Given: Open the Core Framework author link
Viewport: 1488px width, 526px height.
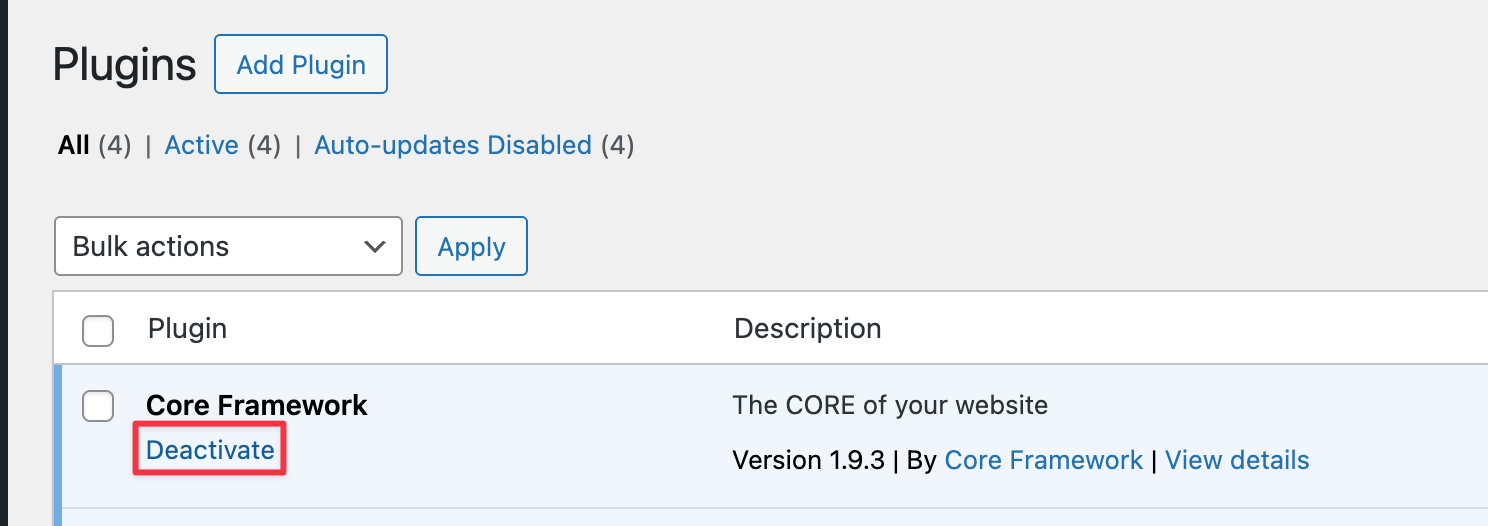Looking at the screenshot, I should click(1043, 460).
